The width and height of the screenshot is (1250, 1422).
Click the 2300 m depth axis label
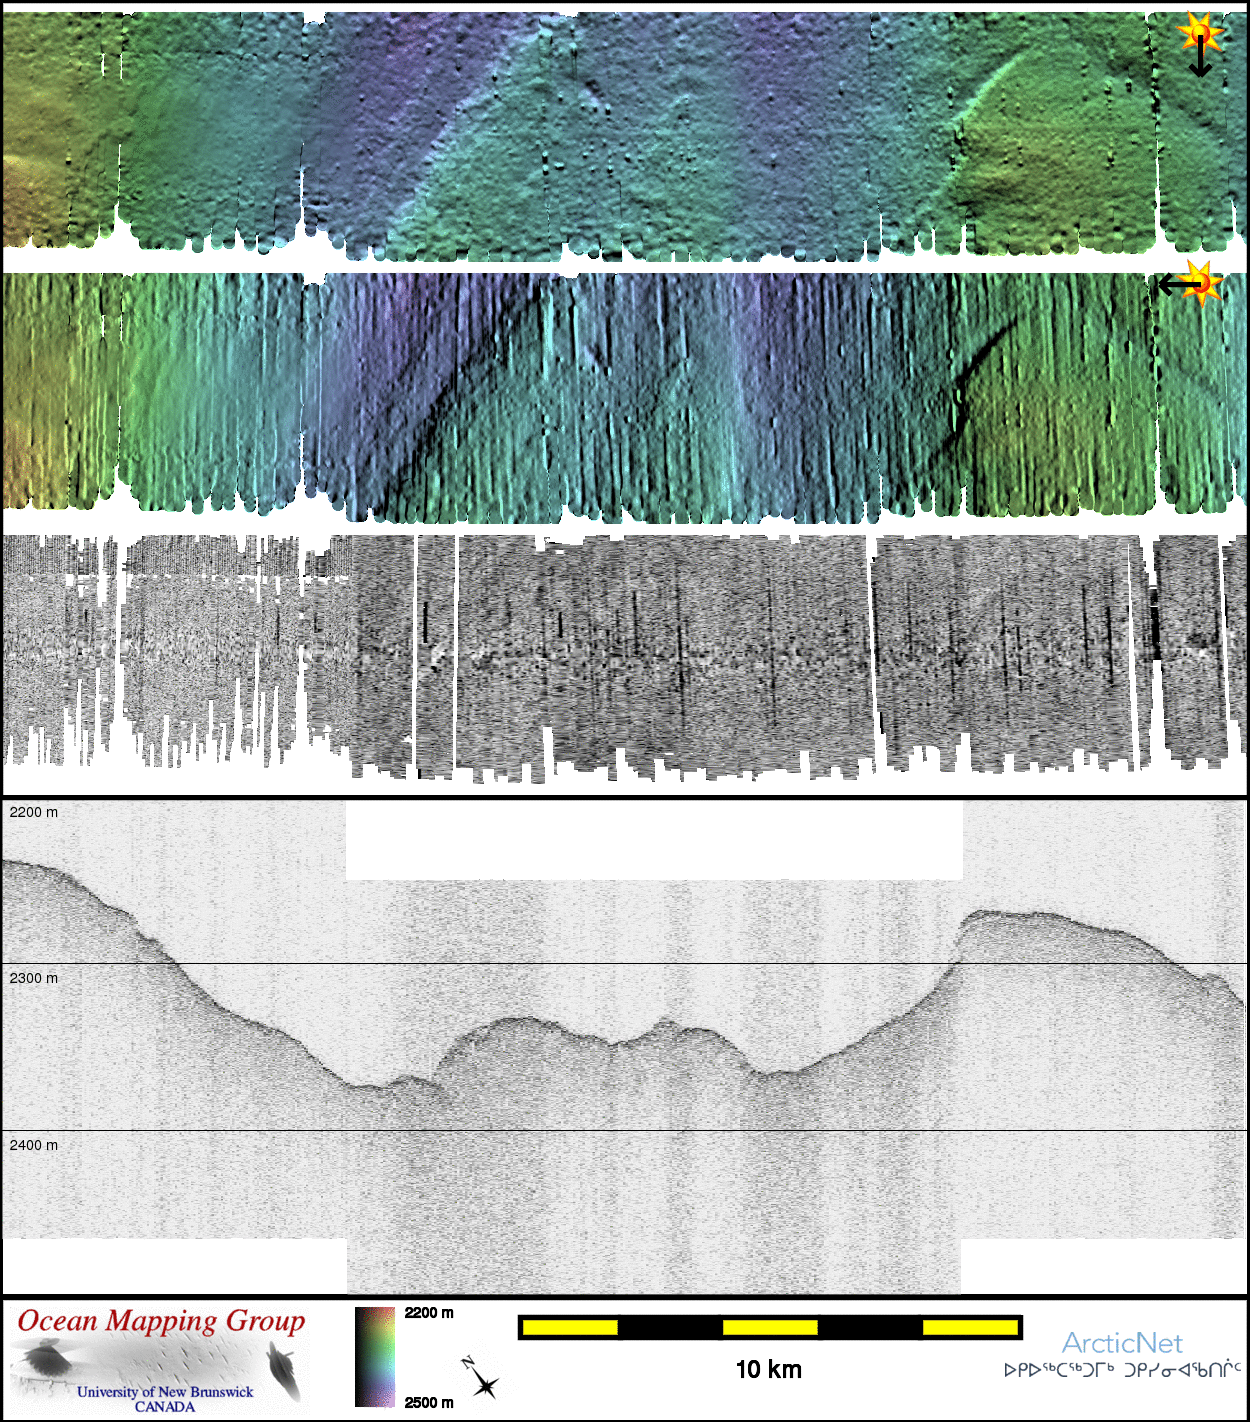coord(34,978)
